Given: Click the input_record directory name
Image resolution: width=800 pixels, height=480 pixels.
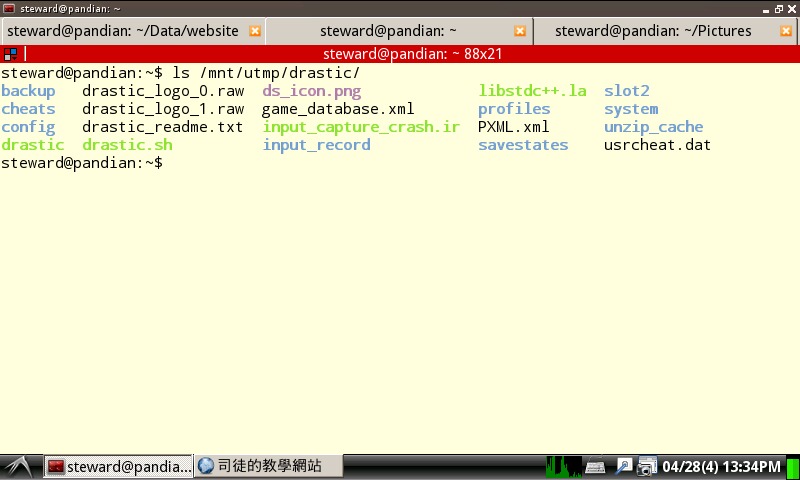Looking at the screenshot, I should [x=316, y=145].
